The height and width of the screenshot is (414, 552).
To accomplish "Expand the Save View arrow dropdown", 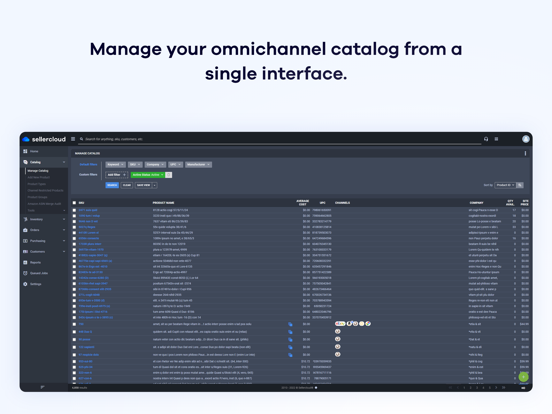I will pyautogui.click(x=155, y=185).
